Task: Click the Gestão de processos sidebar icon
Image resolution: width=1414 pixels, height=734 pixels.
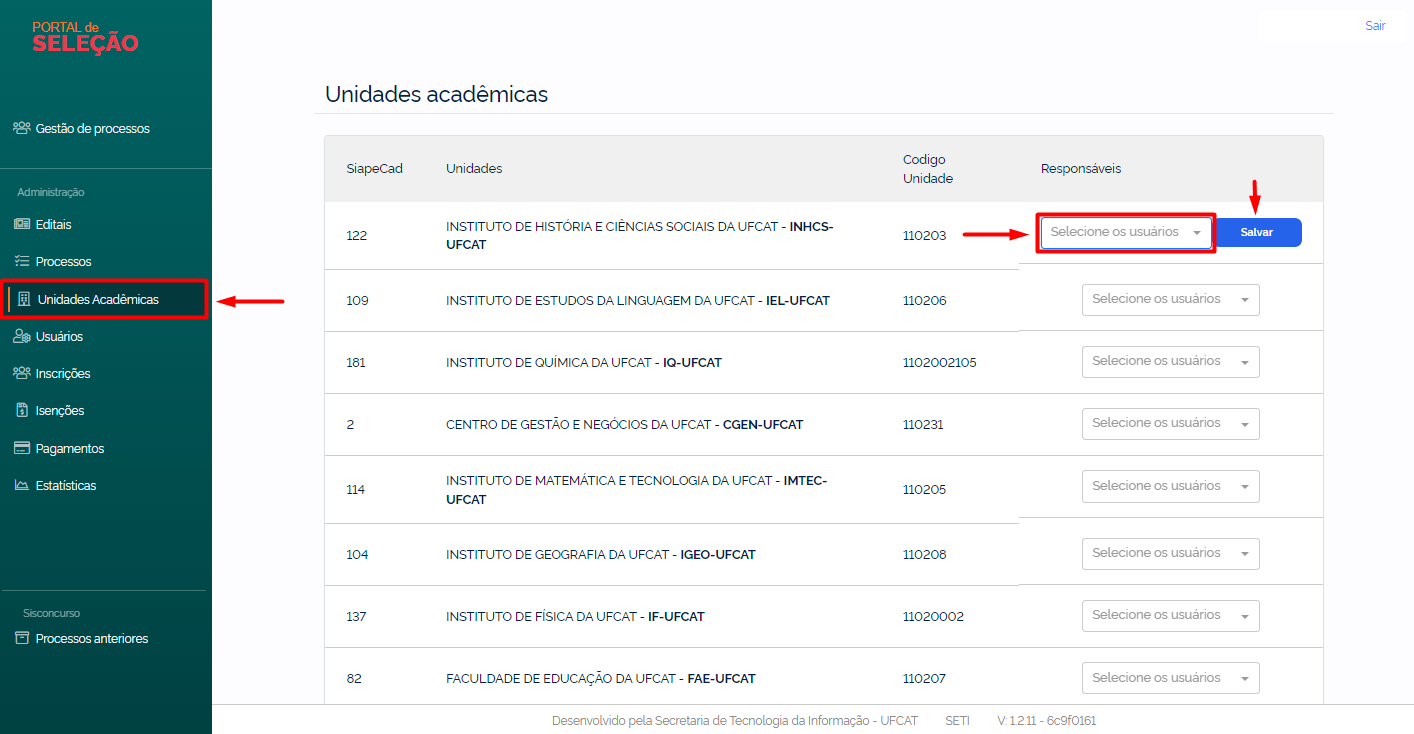Action: 22,128
